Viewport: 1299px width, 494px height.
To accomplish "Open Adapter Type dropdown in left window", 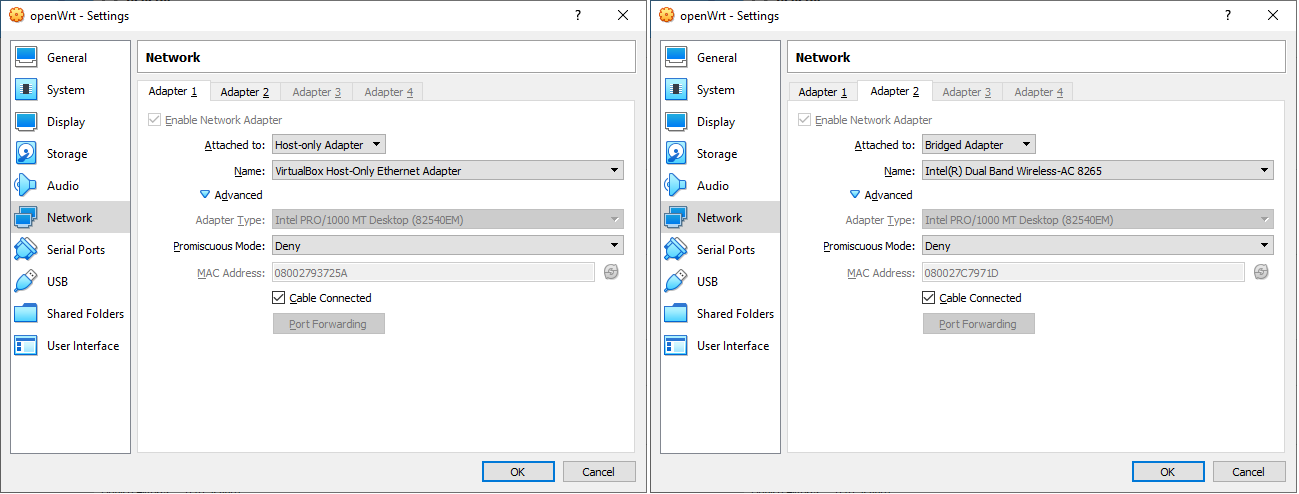I will point(448,220).
